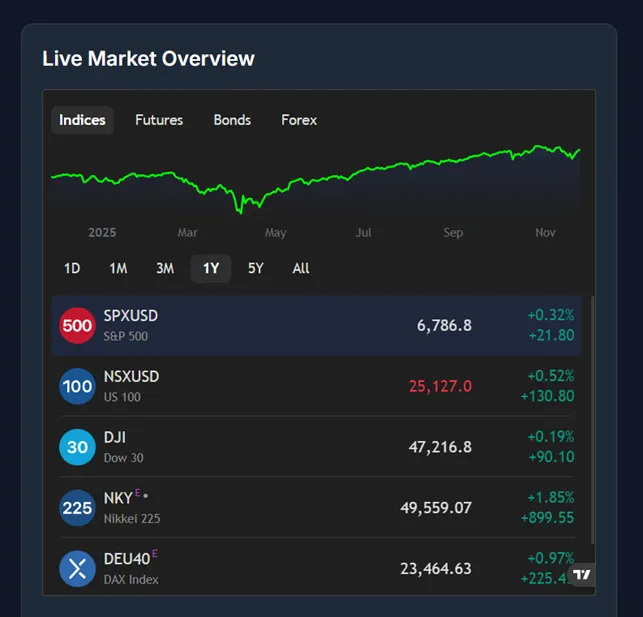The width and height of the screenshot is (643, 617).
Task: Click the Dow 30 description label
Action: [123, 458]
